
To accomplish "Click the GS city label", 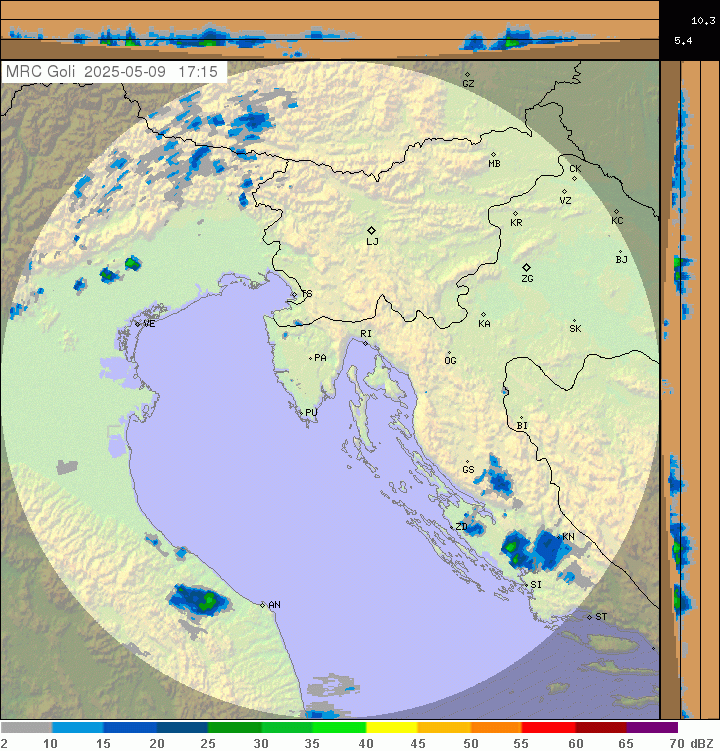I will tap(468, 470).
